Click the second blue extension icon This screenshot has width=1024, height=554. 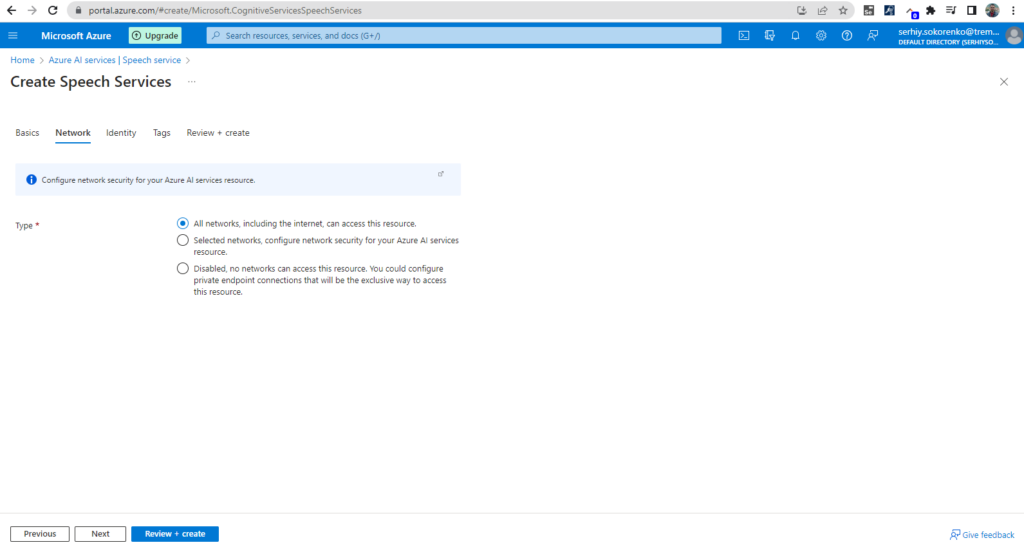(889, 10)
